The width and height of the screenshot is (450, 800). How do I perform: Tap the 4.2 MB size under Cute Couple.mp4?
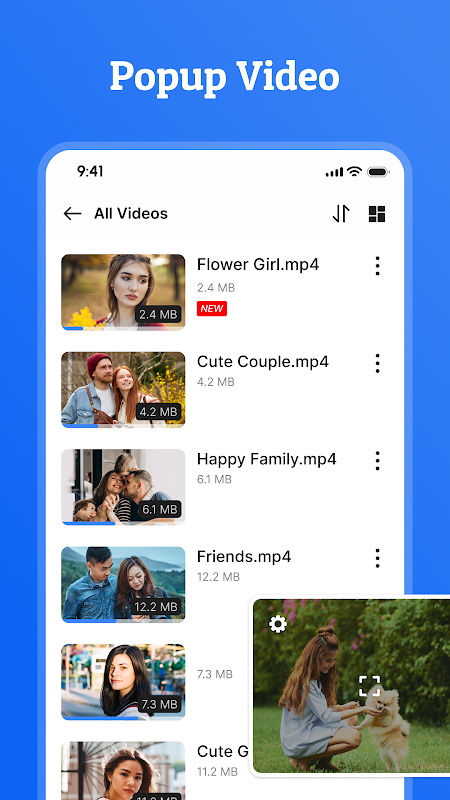216,382
